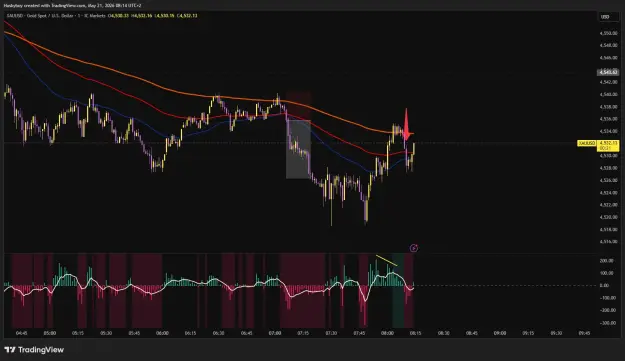Screen dimensions: 625x361
Task: Click the 4,542.00 price scale label
Action: (x=608, y=82)
